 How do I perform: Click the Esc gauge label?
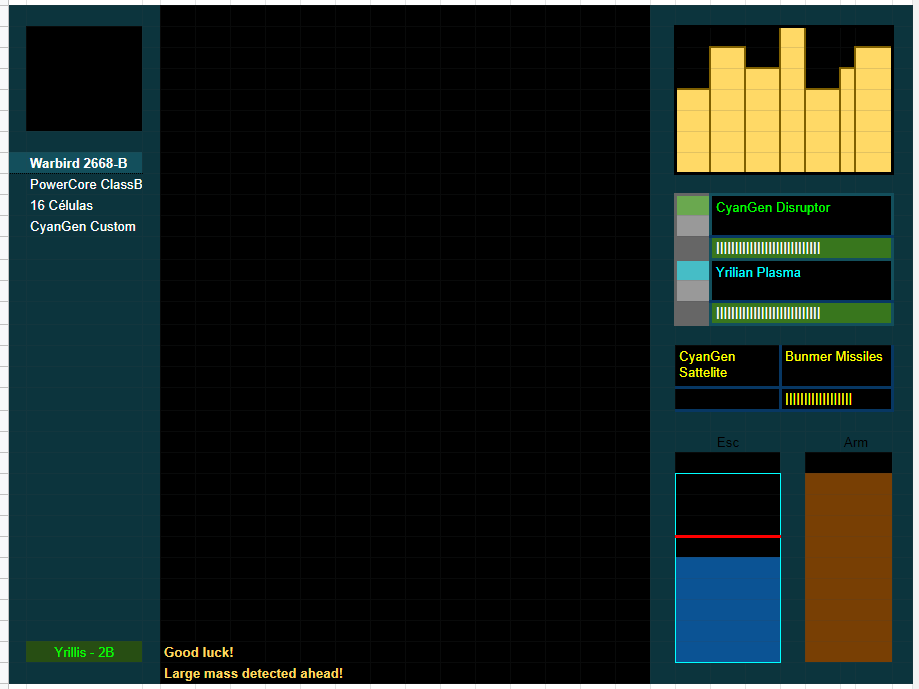coord(728,442)
